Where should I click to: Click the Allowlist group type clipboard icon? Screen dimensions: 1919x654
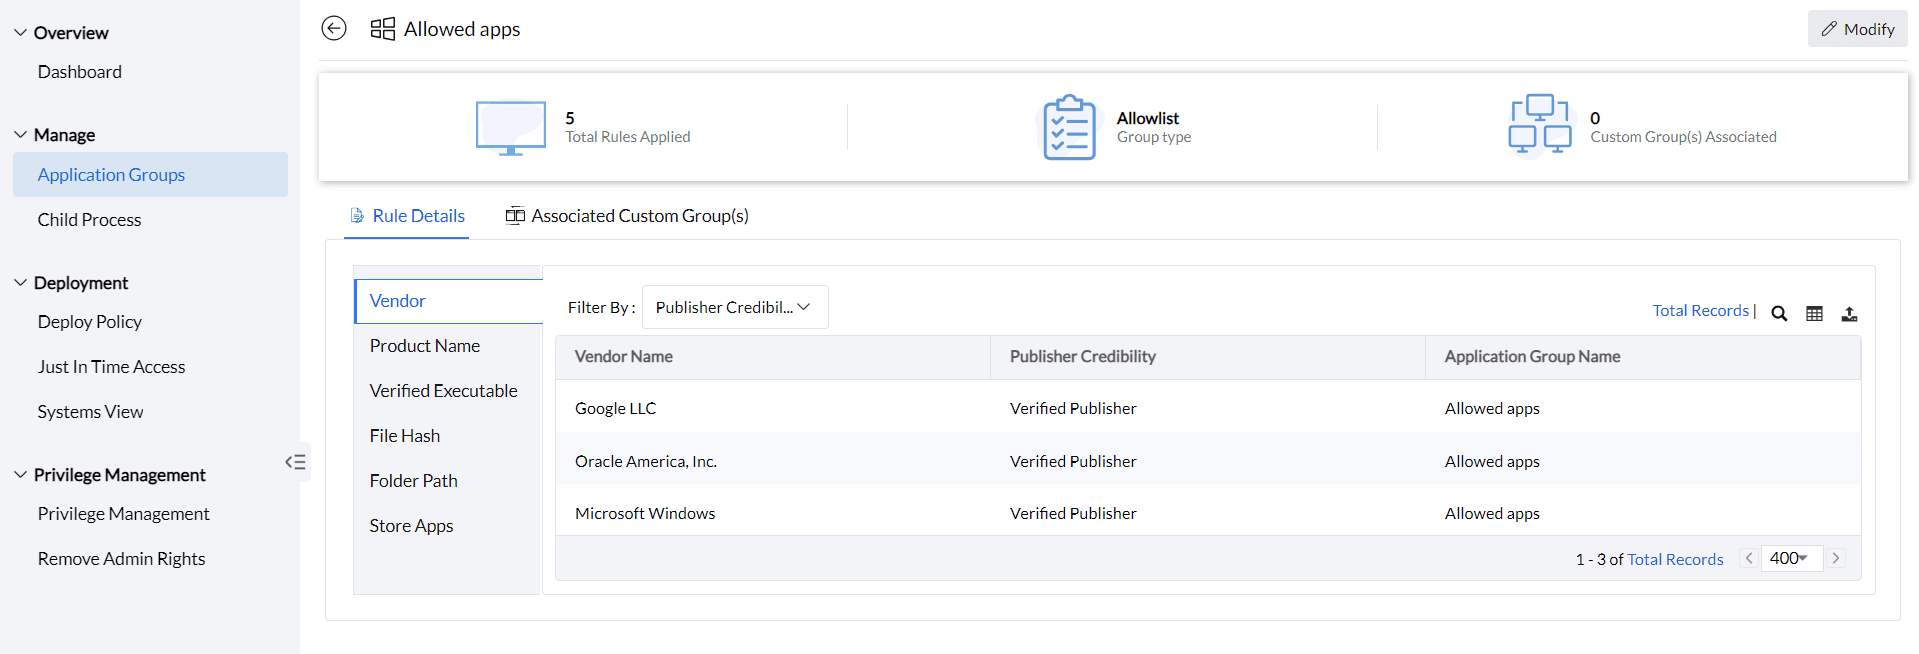tap(1069, 127)
